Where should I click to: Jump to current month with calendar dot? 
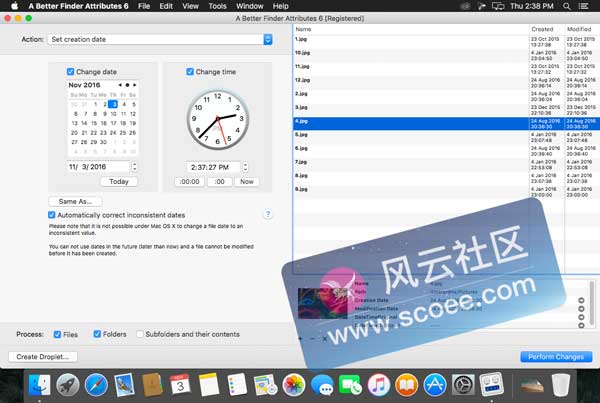point(127,85)
